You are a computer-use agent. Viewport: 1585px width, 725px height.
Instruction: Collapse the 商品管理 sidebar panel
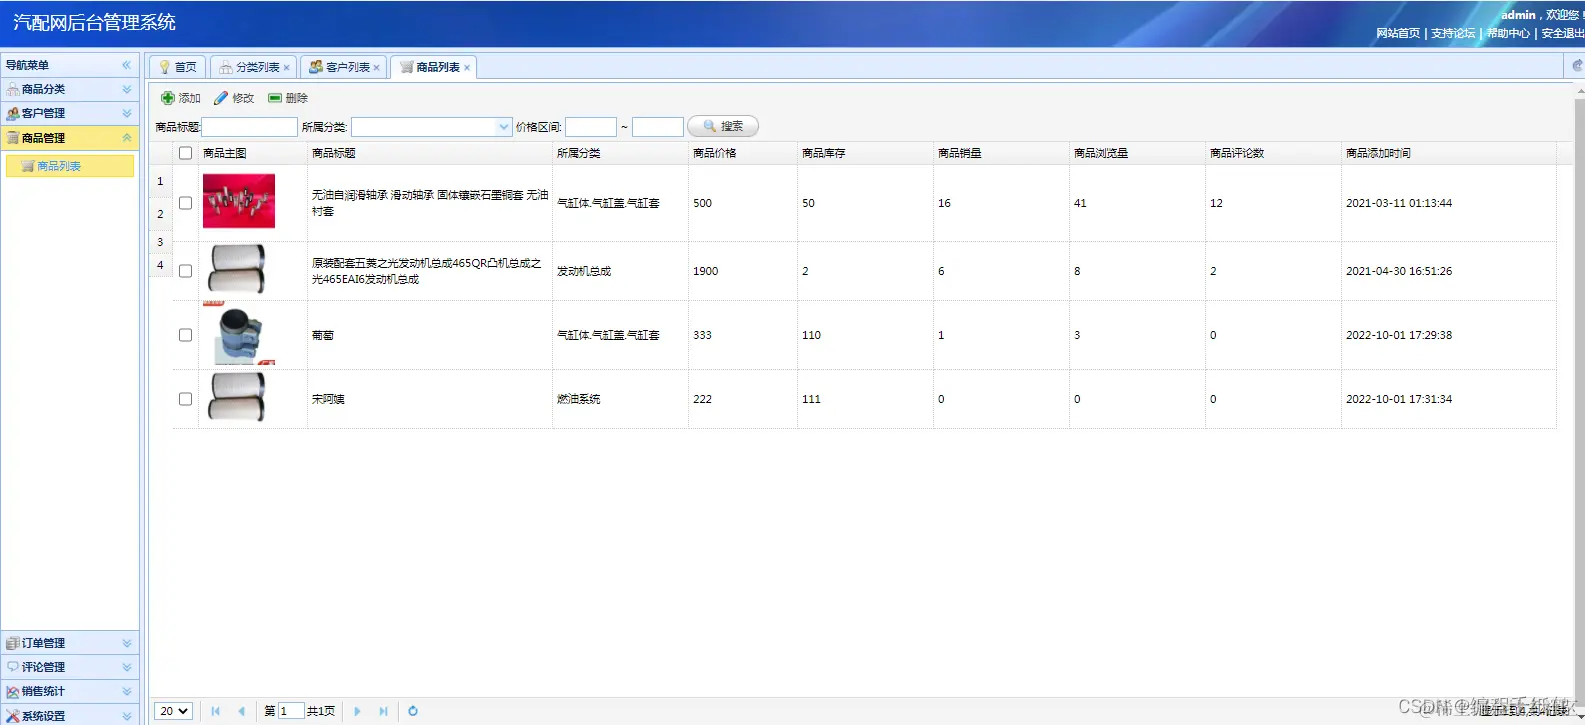click(127, 138)
